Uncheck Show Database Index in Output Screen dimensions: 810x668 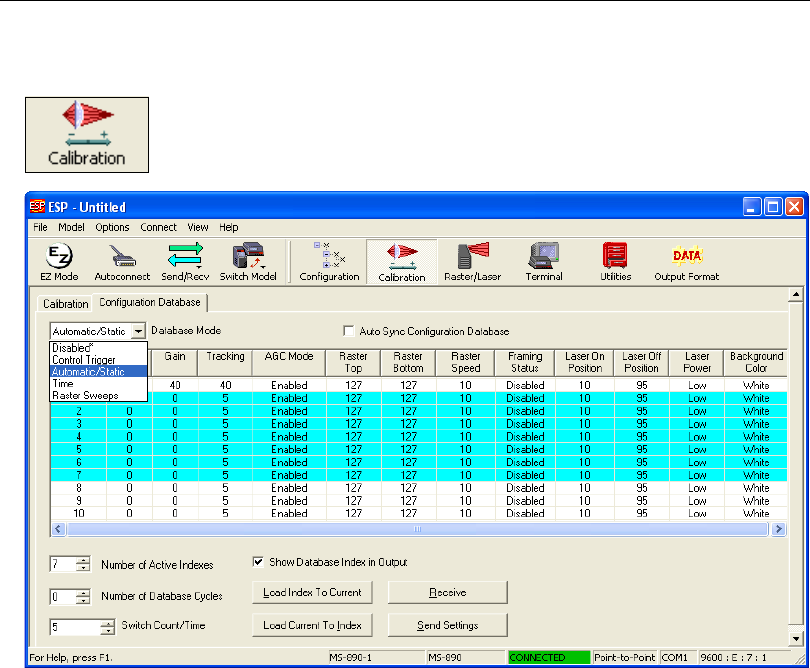(x=259, y=562)
